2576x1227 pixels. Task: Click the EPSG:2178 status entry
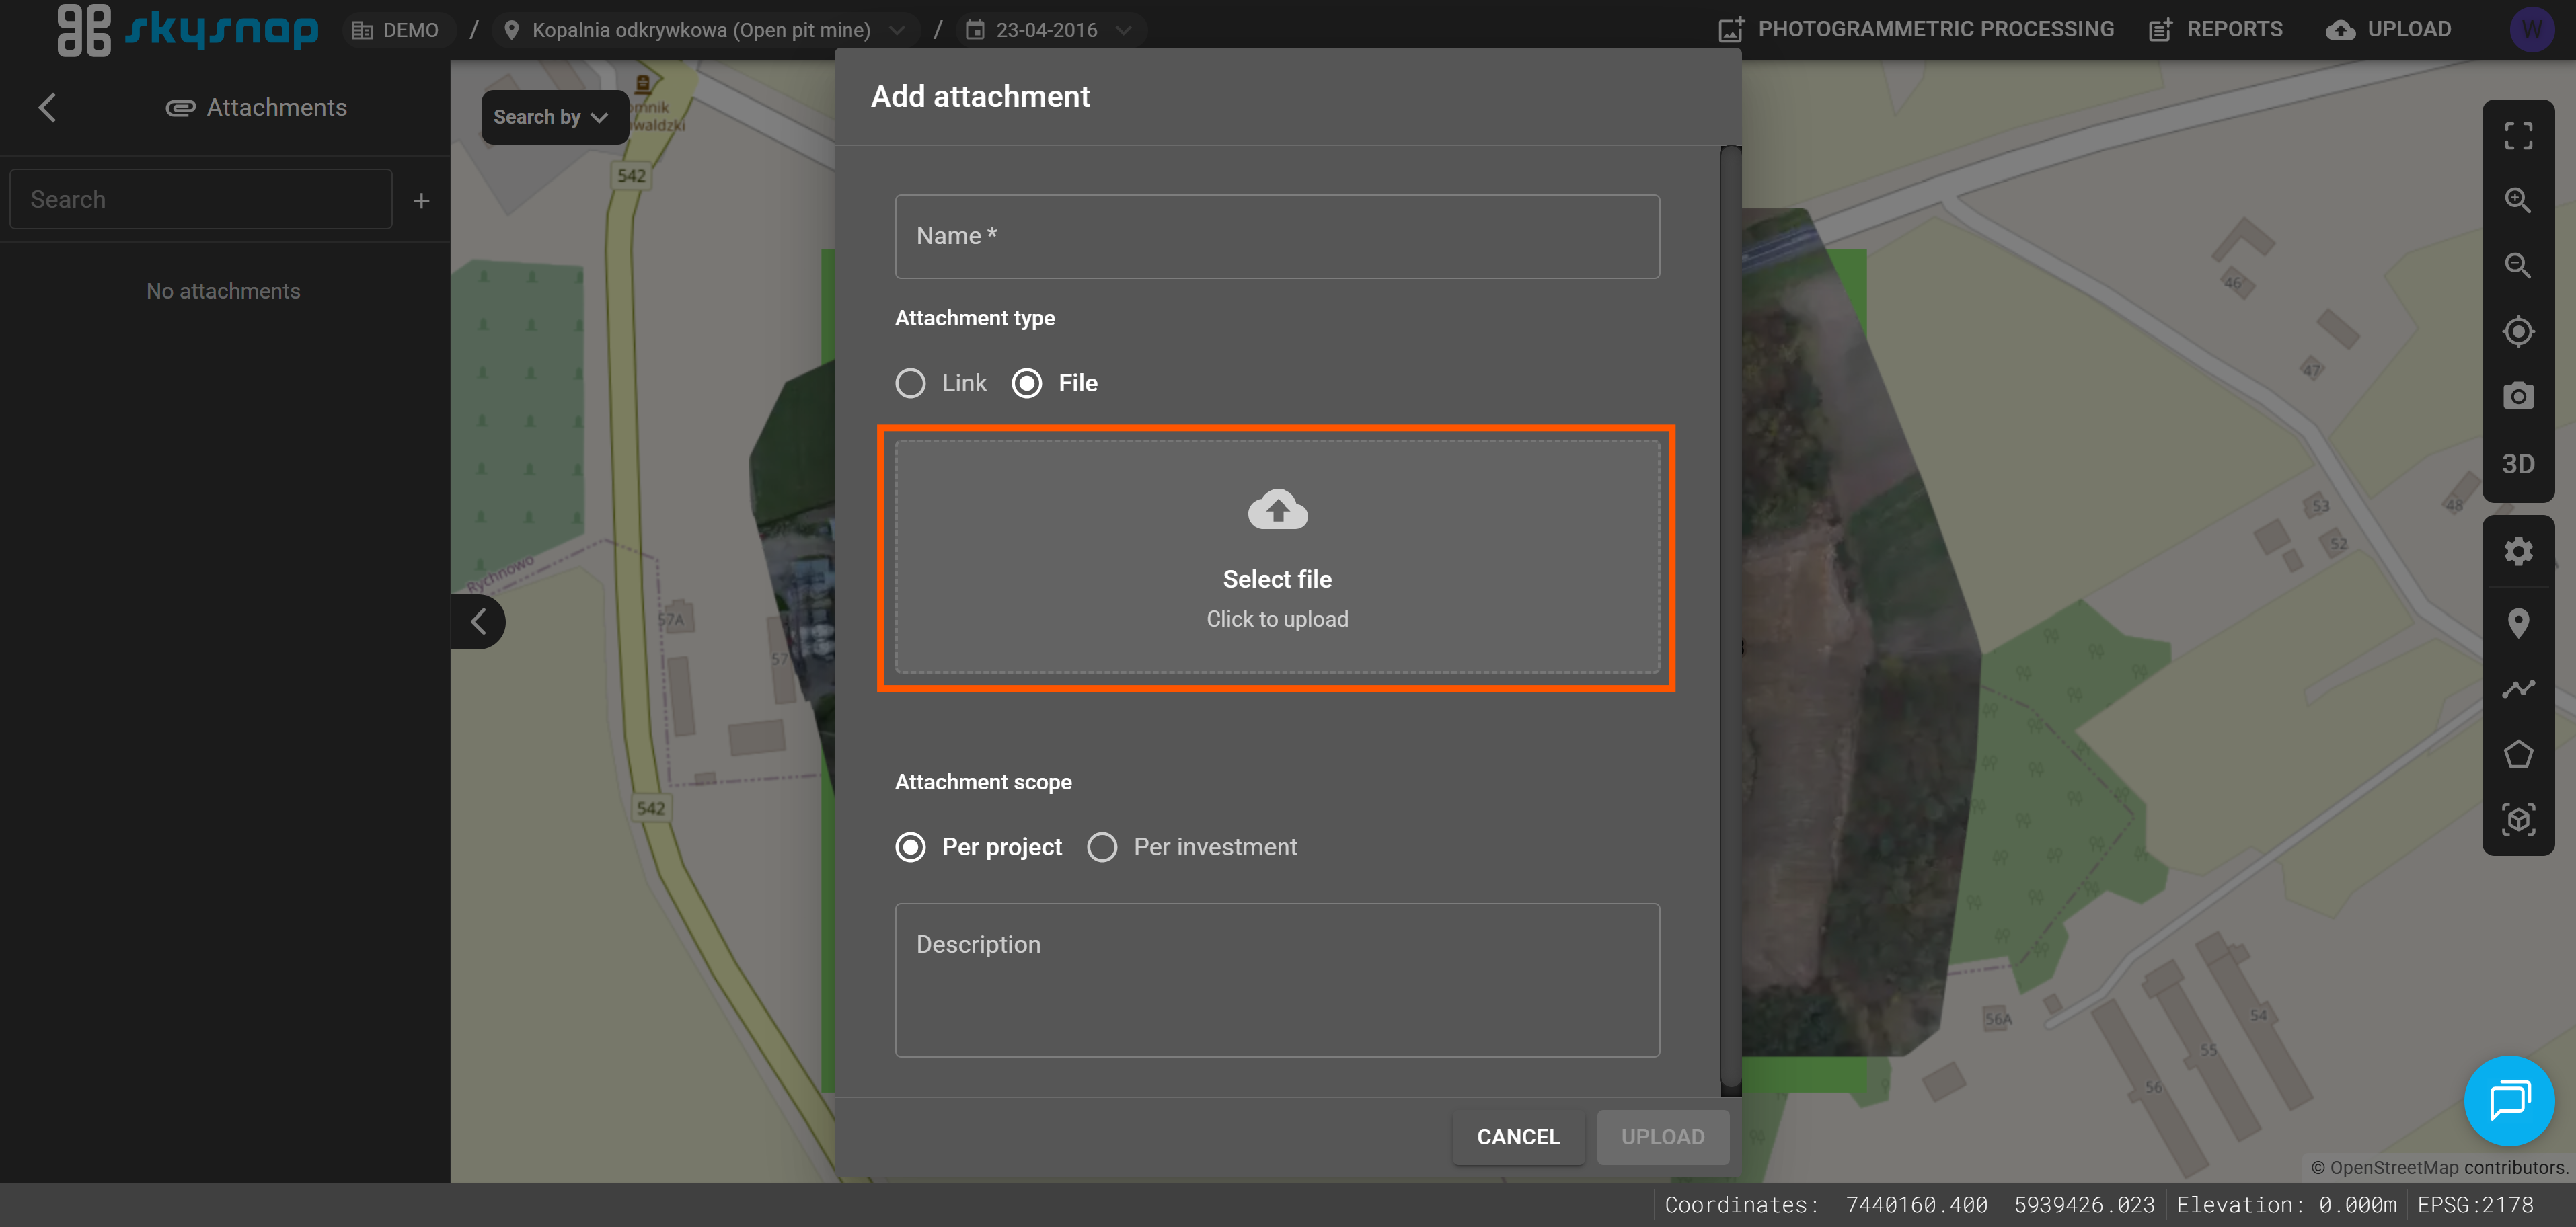[x=2475, y=1205]
